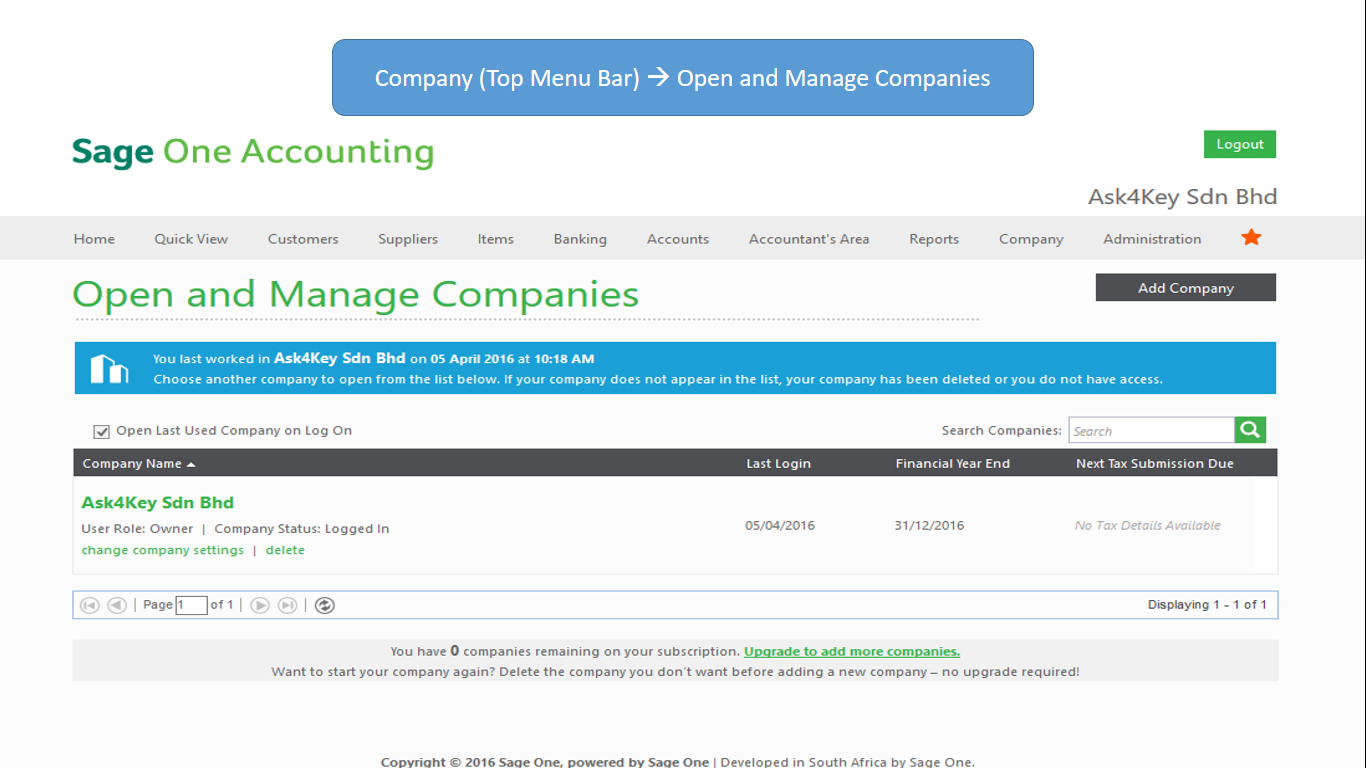Click the Ask4Key Sdn Bhd header company name
The image size is (1366, 768).
tap(1183, 197)
